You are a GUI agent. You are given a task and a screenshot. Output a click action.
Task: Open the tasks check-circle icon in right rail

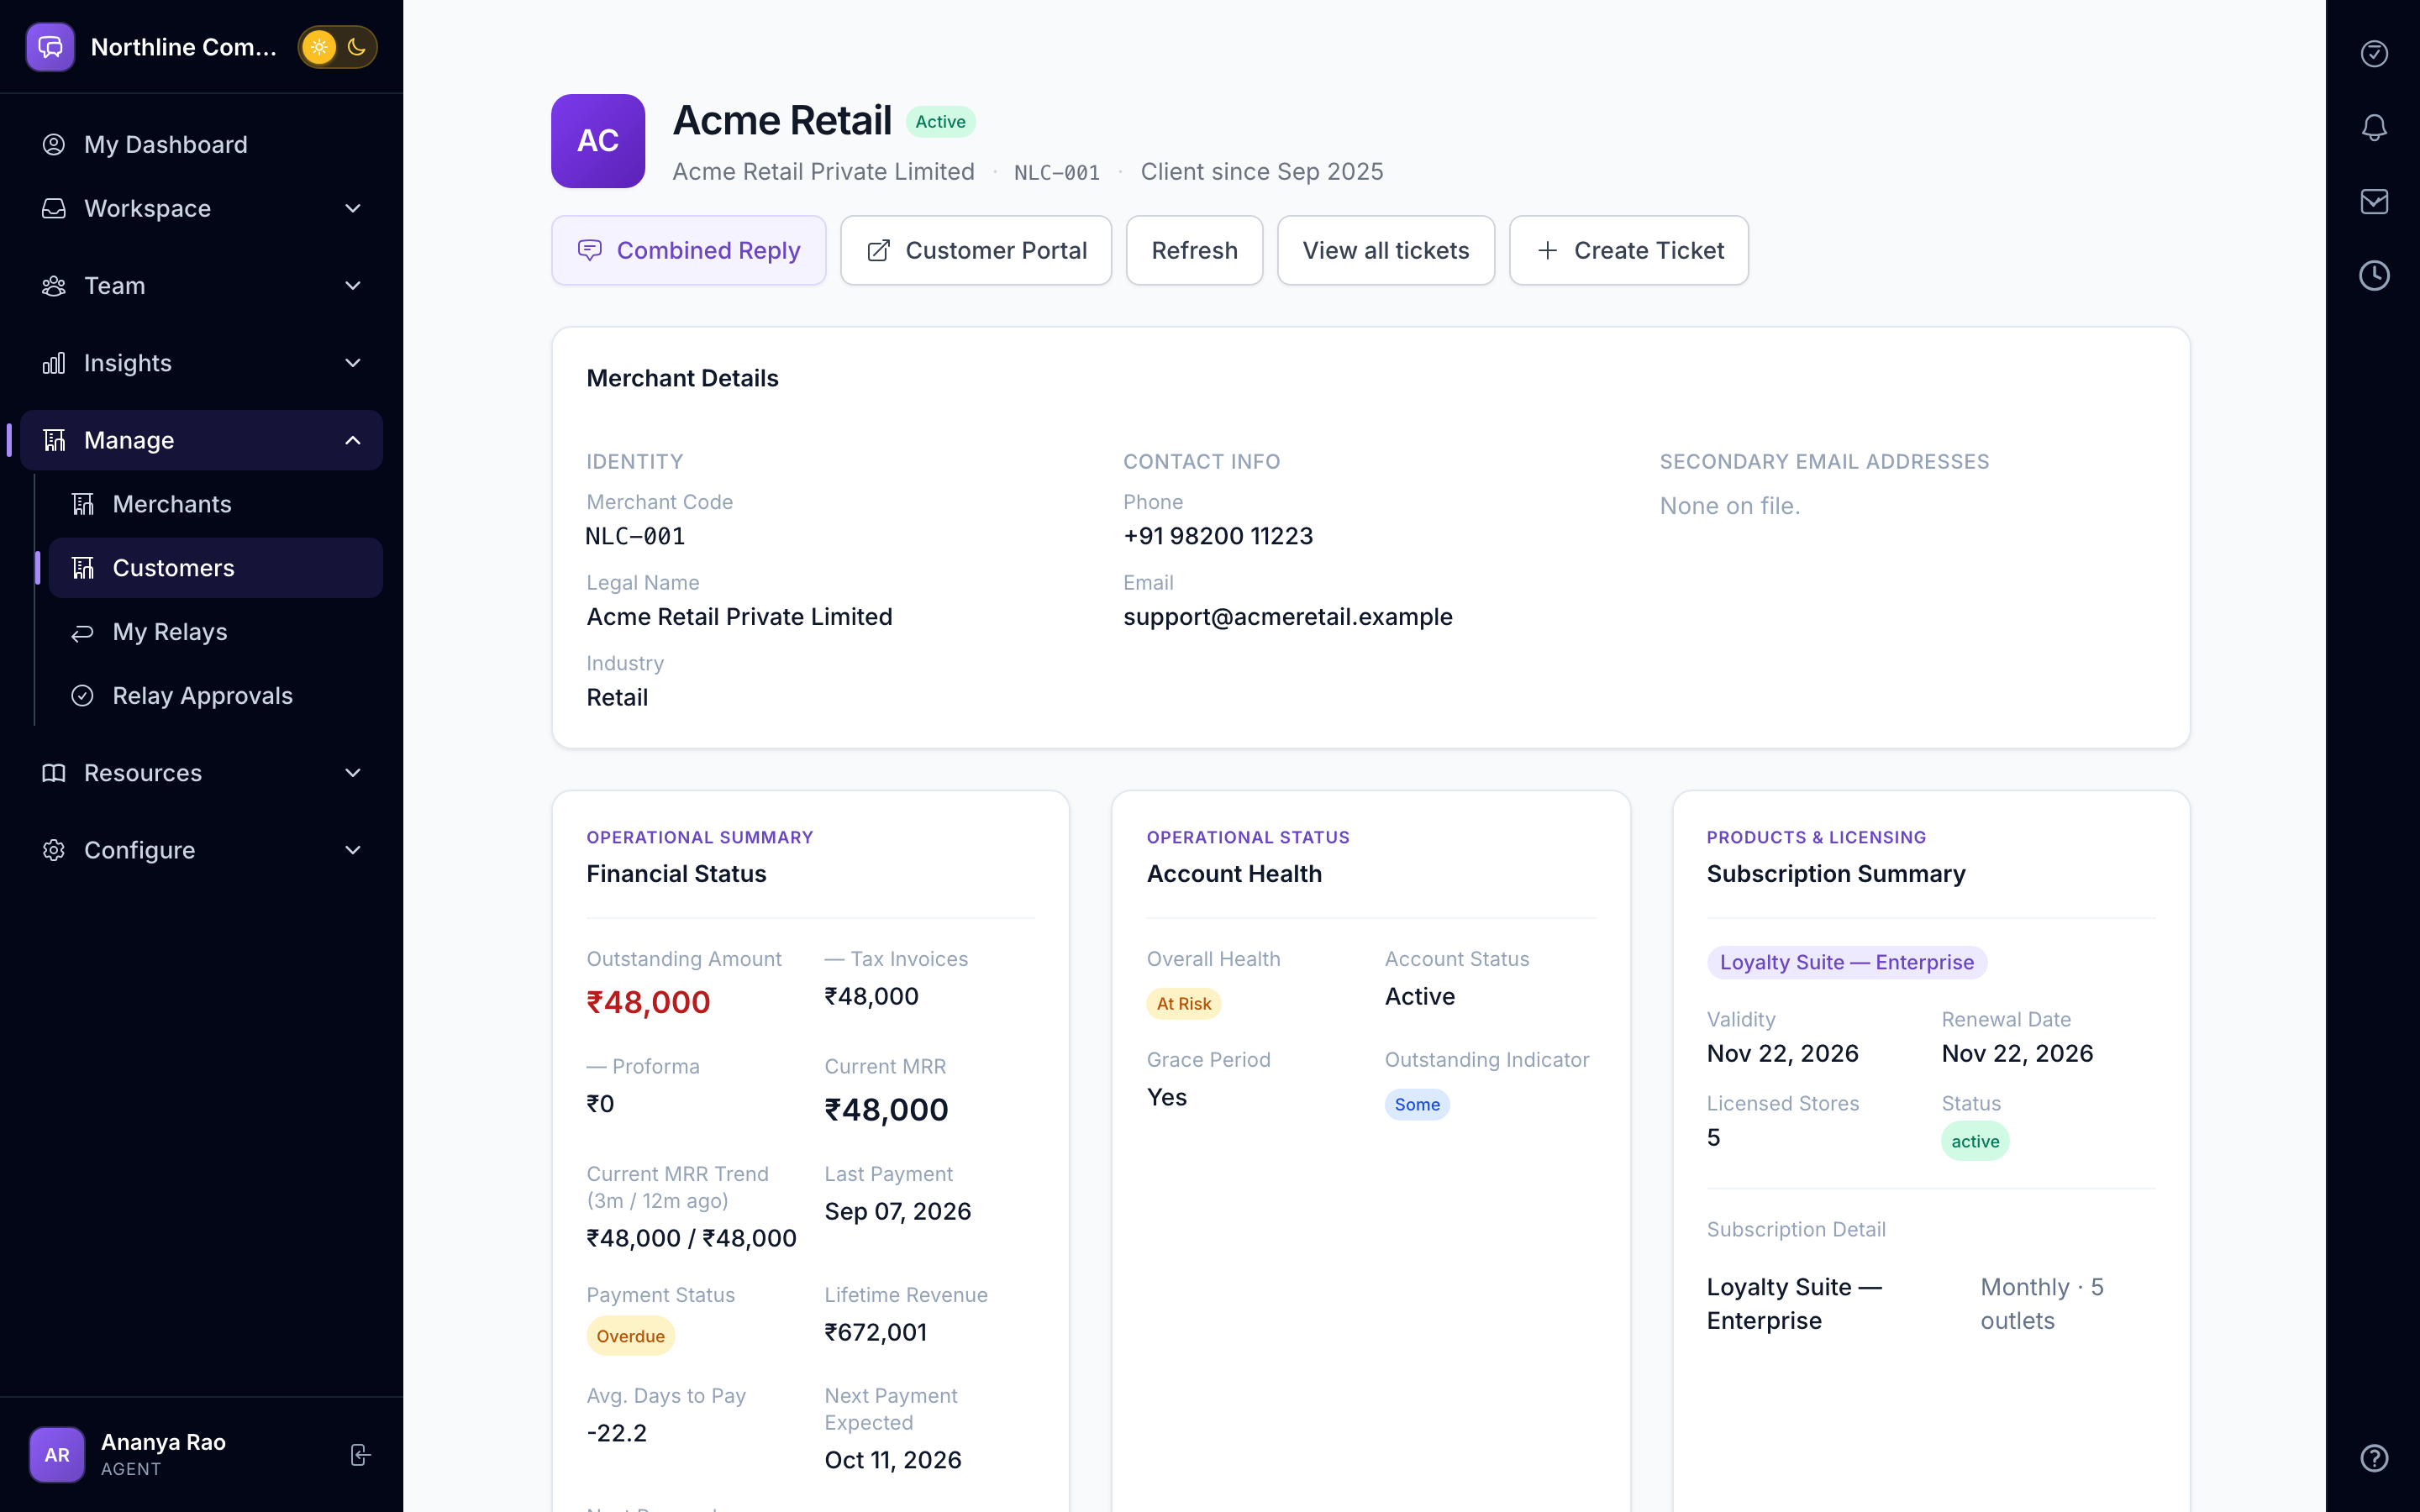click(x=2374, y=53)
